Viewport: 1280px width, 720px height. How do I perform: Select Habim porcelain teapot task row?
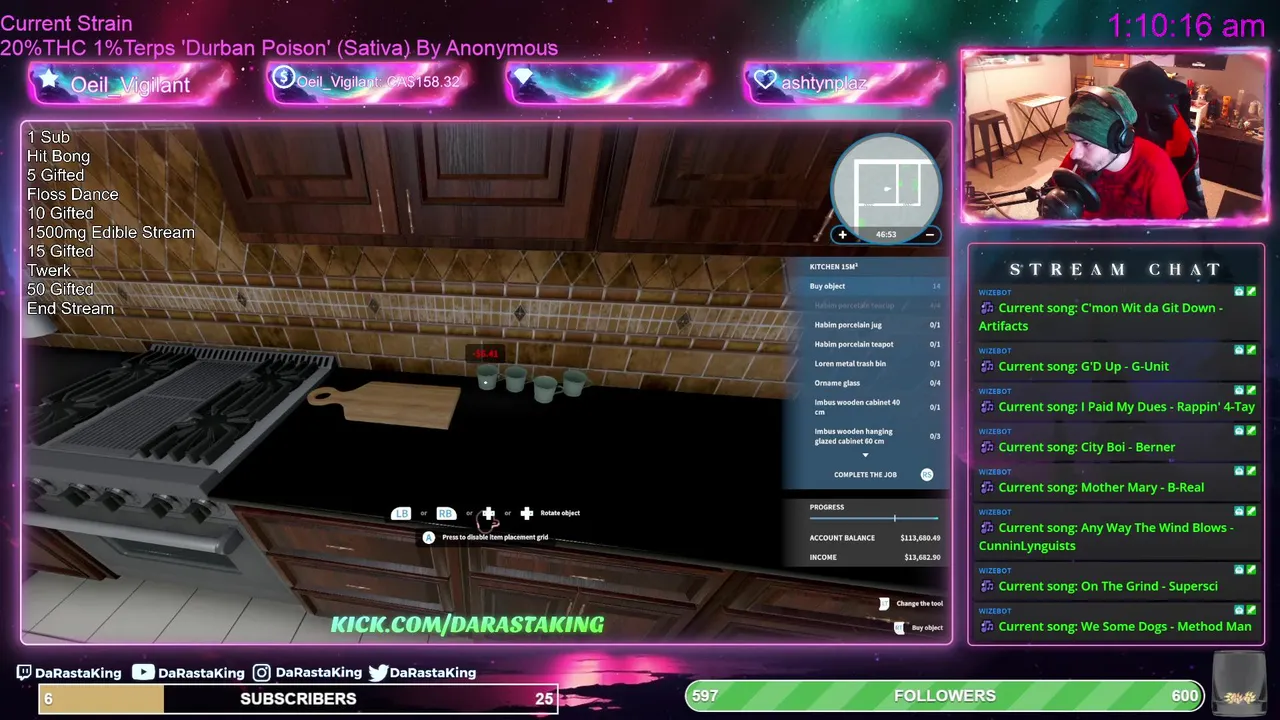[x=877, y=344]
